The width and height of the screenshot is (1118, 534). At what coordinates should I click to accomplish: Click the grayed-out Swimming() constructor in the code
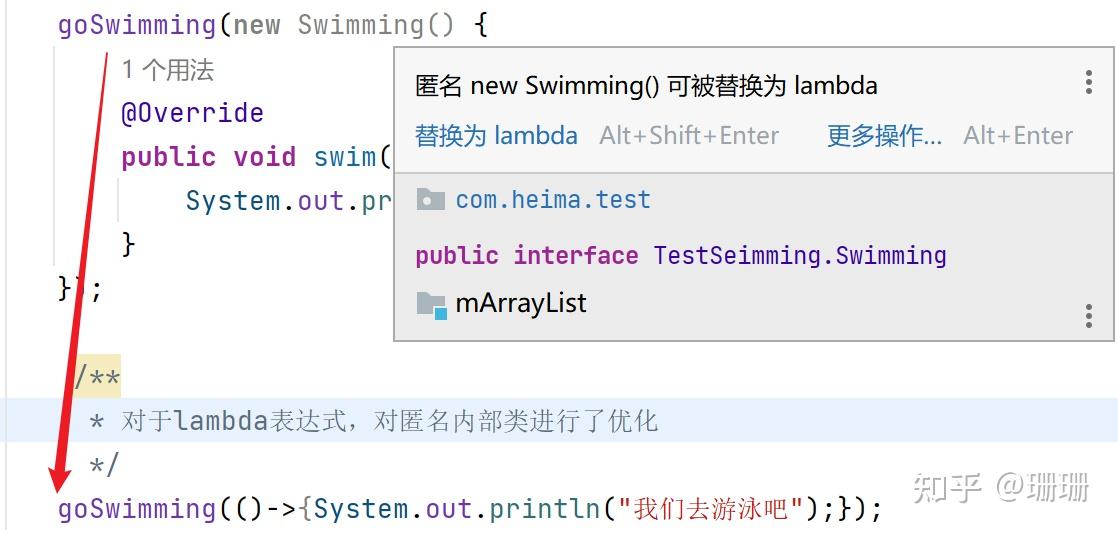click(x=376, y=25)
